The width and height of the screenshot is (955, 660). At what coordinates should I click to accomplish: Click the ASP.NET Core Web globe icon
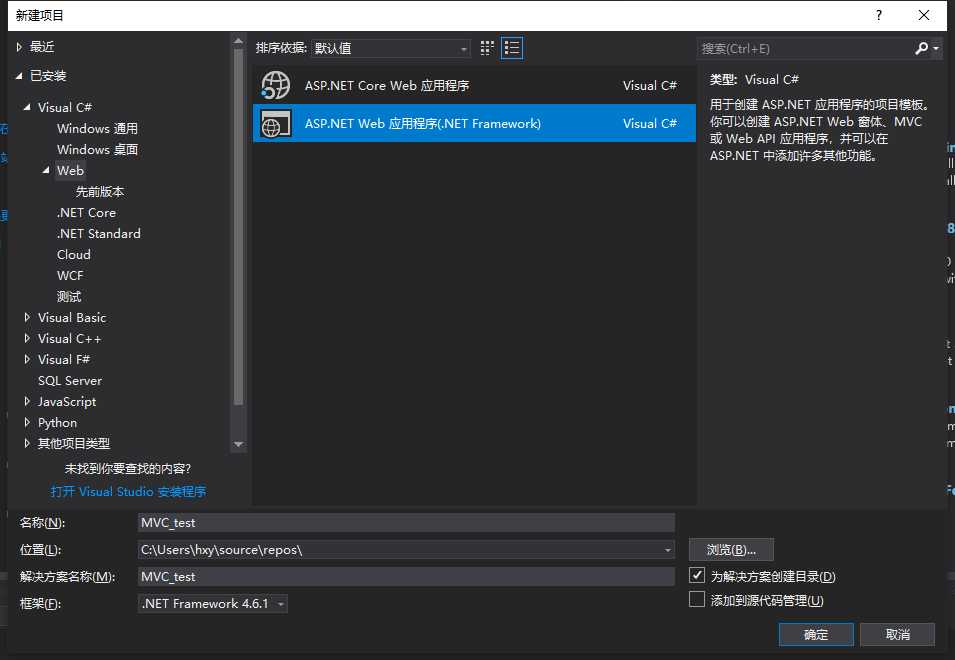tap(275, 85)
